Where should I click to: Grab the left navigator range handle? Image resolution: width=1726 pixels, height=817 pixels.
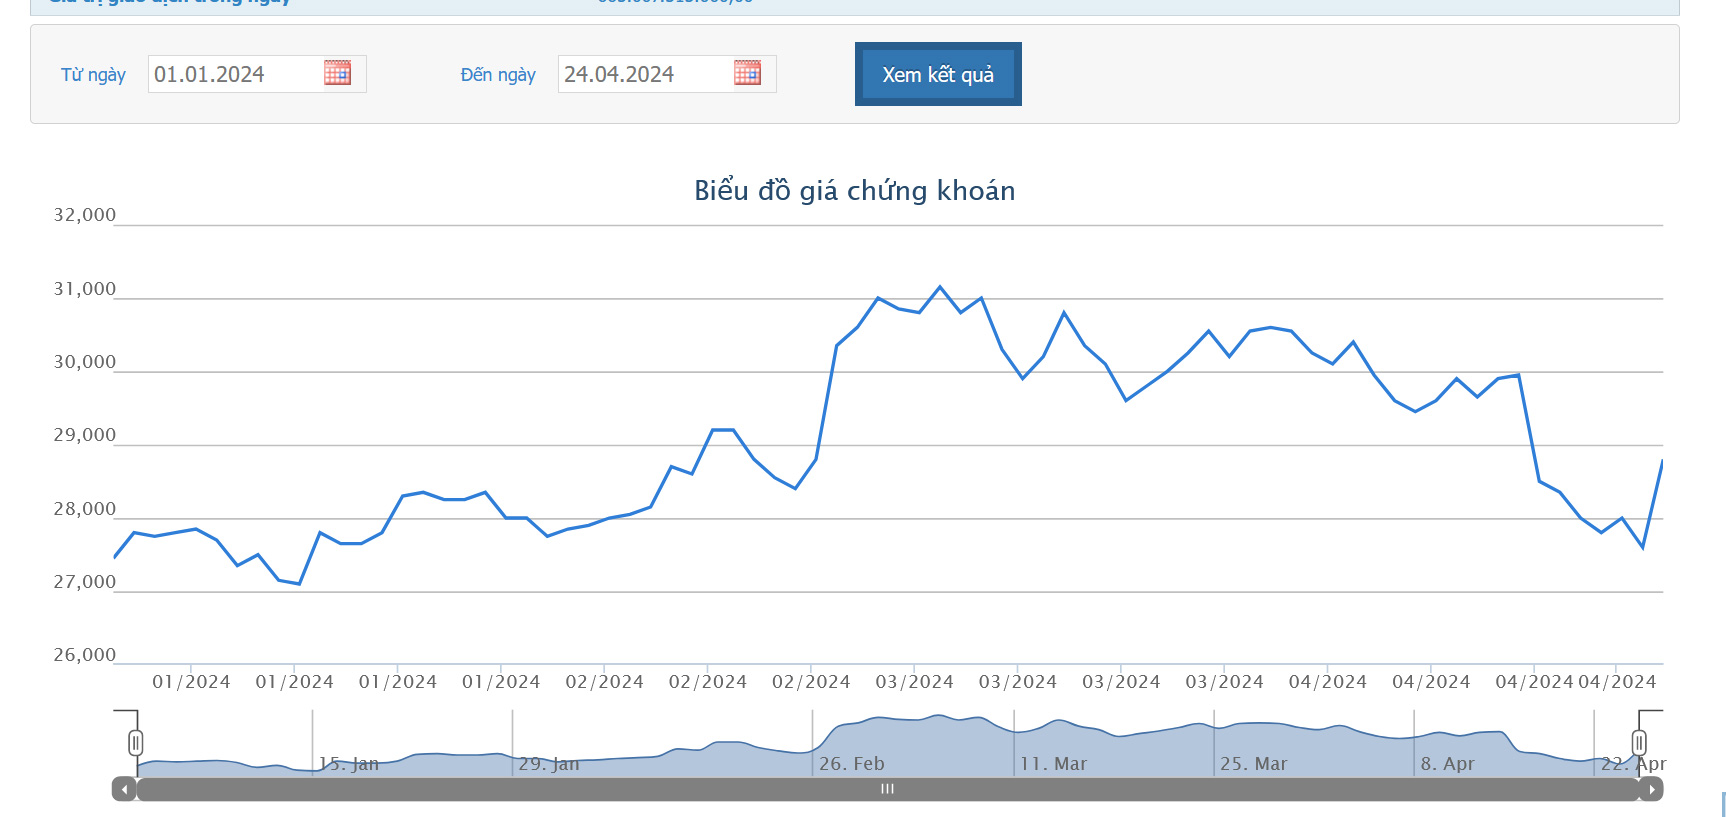coord(135,742)
